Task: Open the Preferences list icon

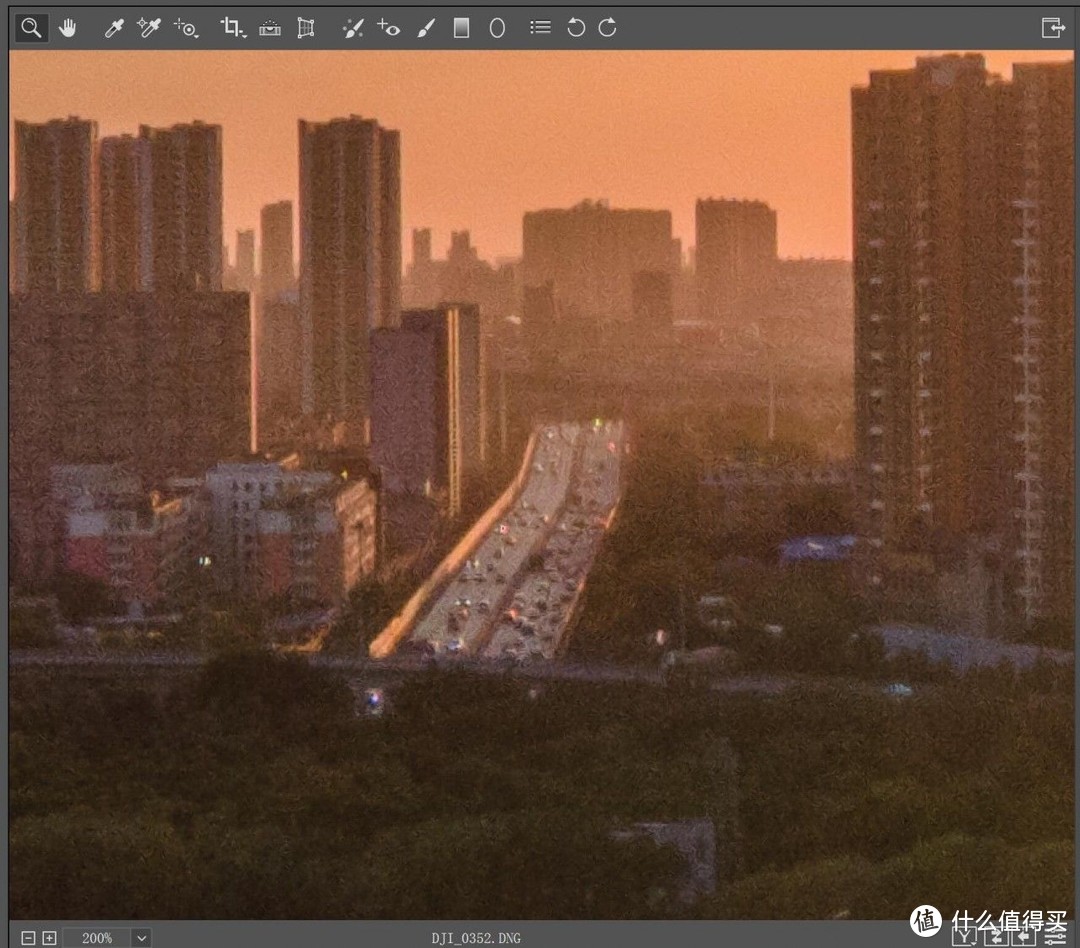Action: pos(540,28)
